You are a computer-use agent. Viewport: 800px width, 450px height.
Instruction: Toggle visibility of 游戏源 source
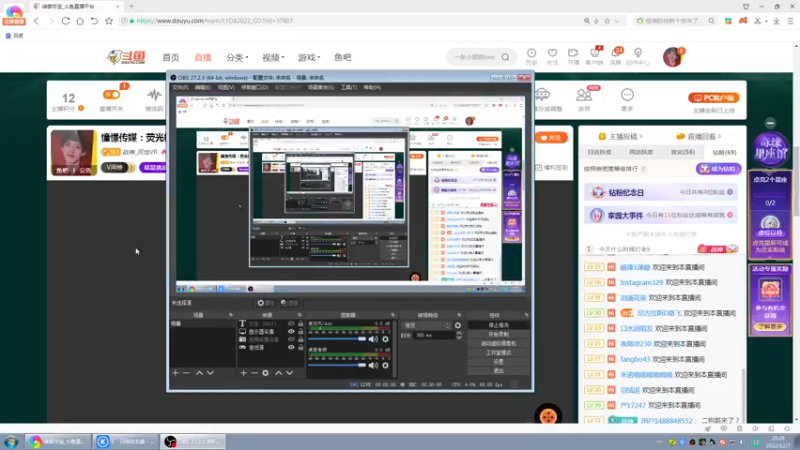291,347
